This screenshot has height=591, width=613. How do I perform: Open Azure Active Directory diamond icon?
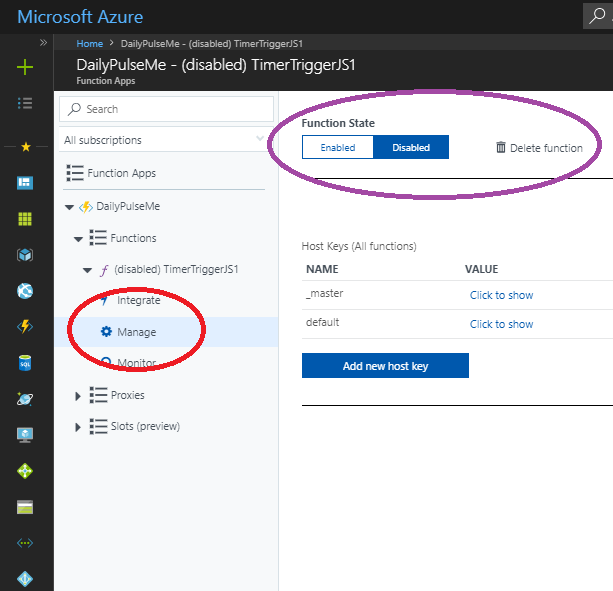(x=25, y=579)
